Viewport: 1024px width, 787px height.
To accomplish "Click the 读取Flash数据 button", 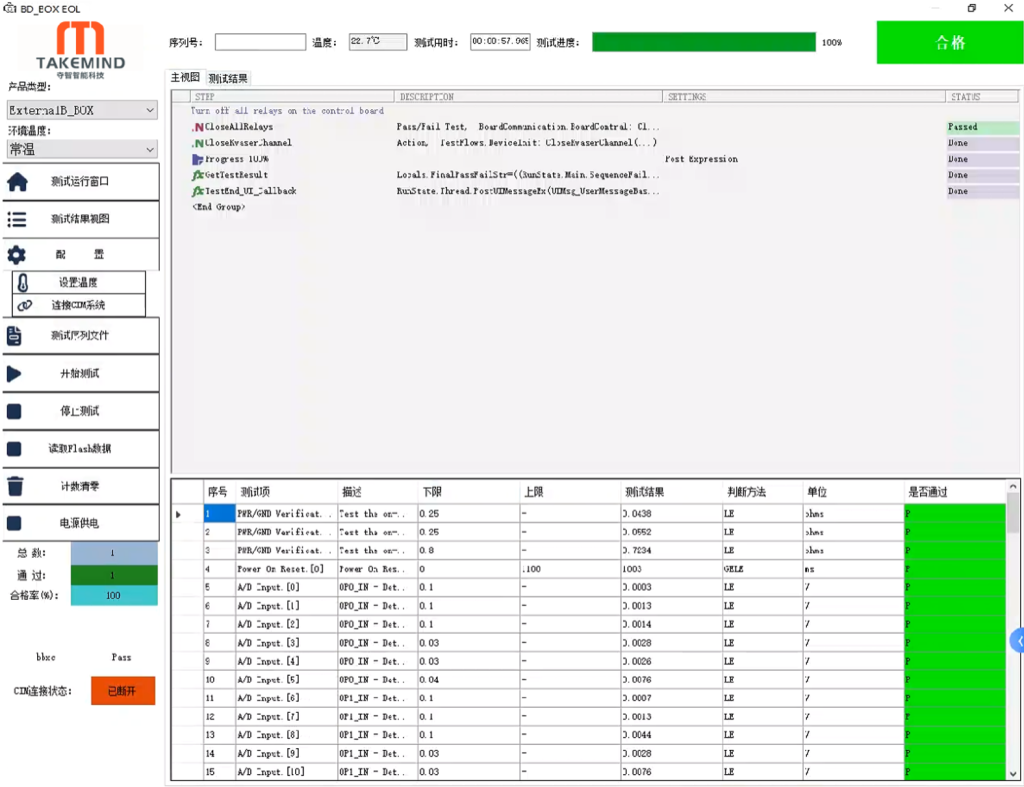I will pos(80,449).
